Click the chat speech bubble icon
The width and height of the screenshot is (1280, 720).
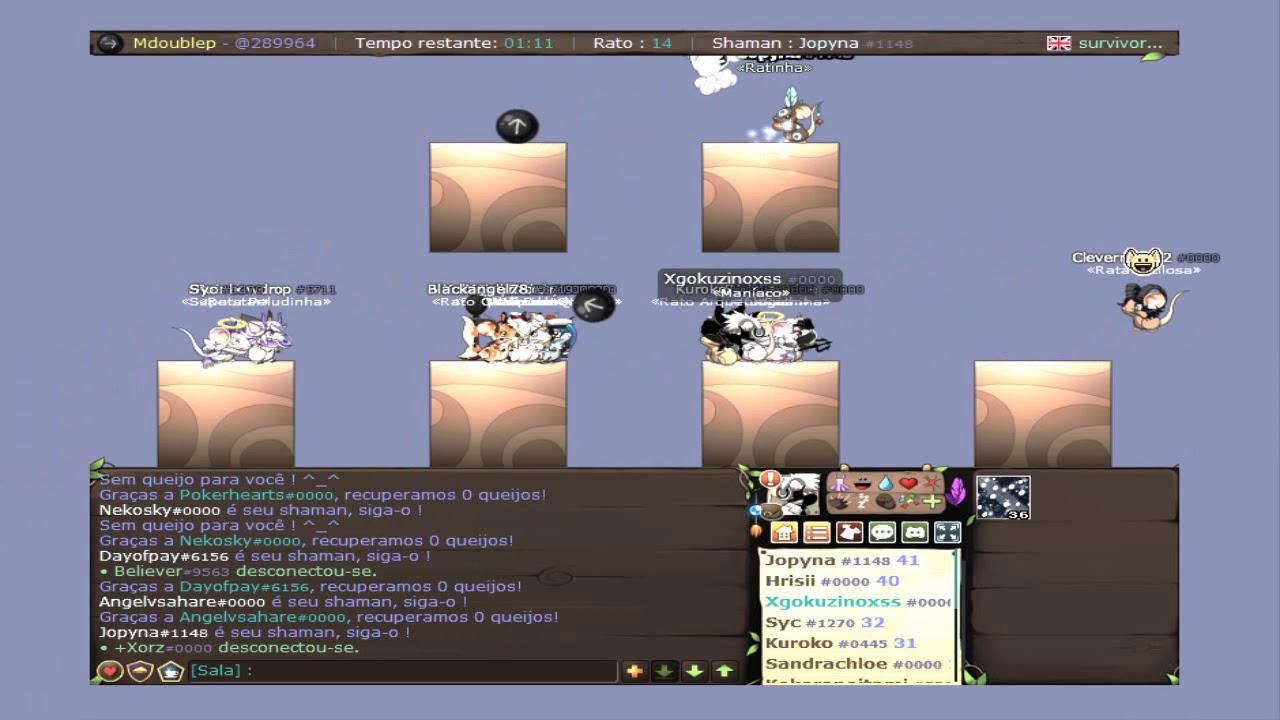(882, 533)
